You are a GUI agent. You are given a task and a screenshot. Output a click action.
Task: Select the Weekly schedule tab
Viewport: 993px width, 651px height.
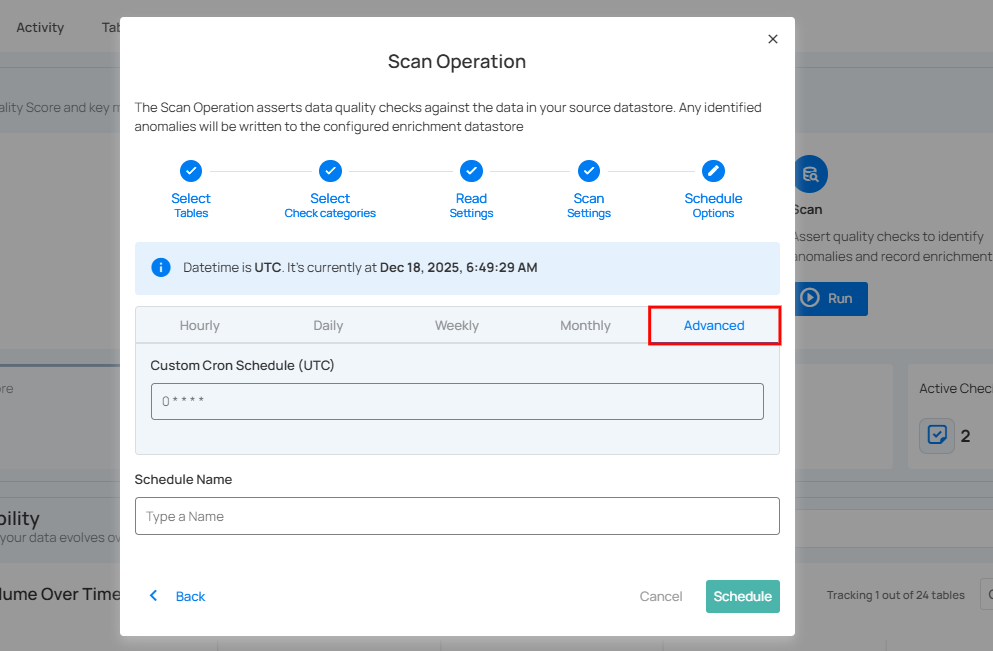coord(457,325)
